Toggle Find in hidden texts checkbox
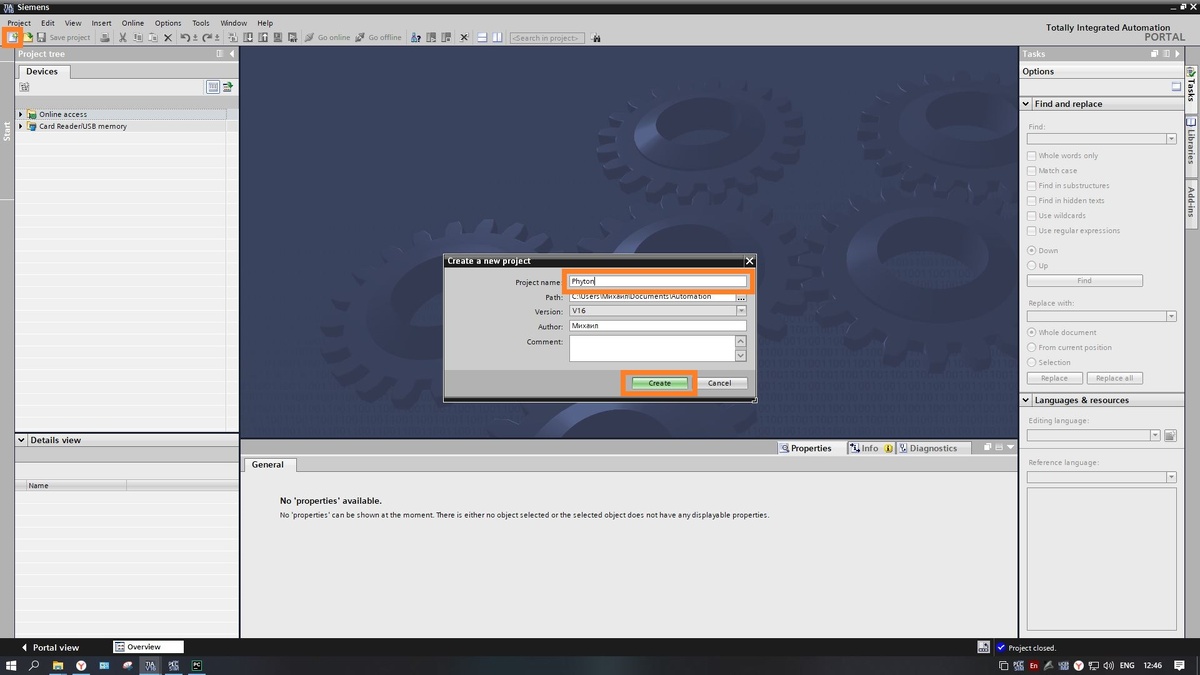Screen dimensions: 1200x675 point(1032,201)
